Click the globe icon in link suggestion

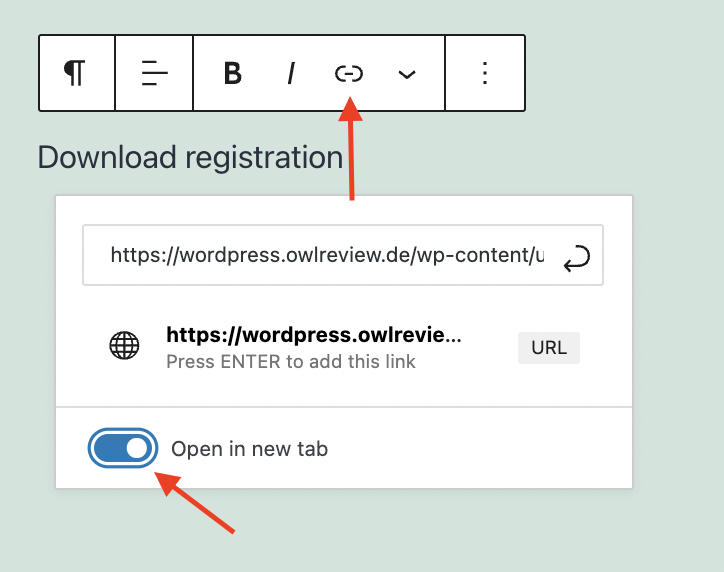pyautogui.click(x=124, y=346)
